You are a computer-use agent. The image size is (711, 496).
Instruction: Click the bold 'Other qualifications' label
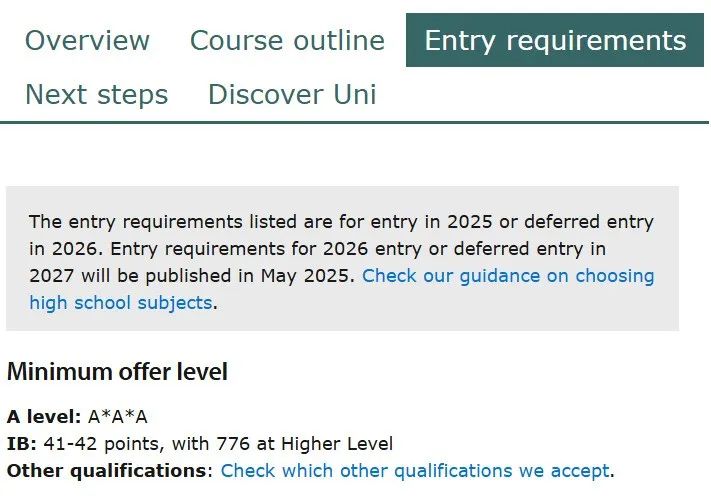pos(107,471)
